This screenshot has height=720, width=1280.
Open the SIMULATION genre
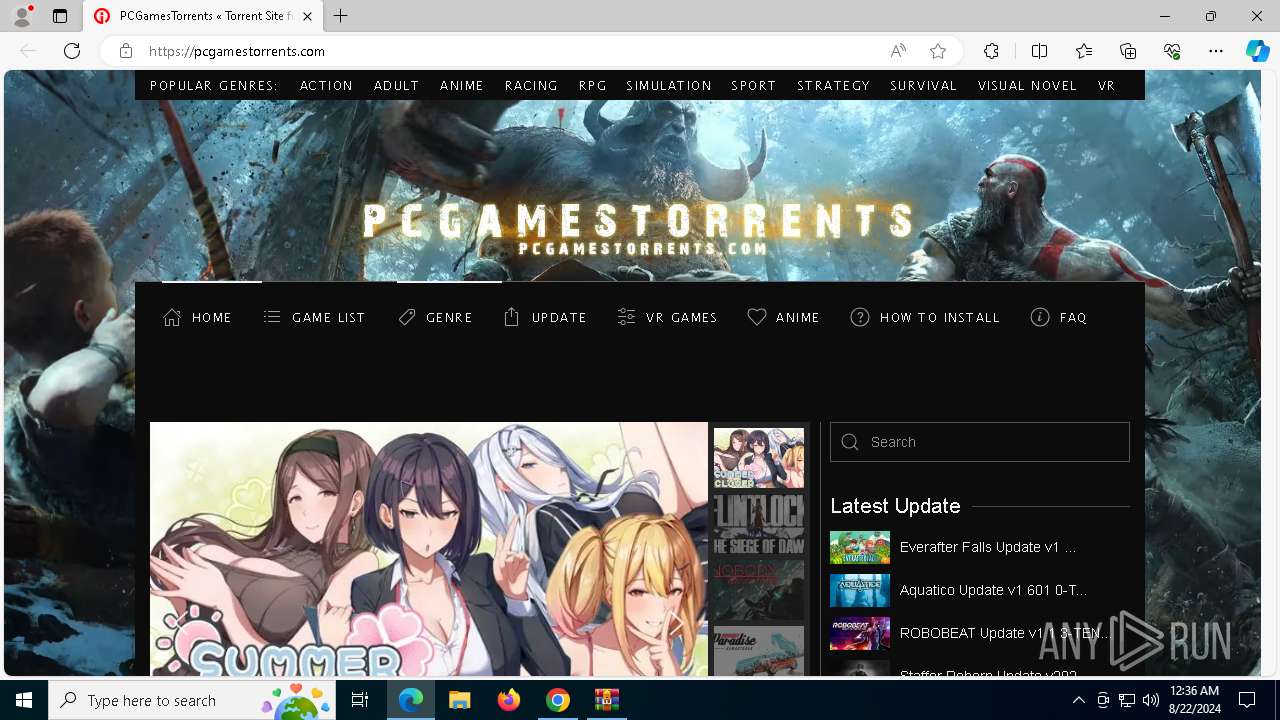point(669,85)
